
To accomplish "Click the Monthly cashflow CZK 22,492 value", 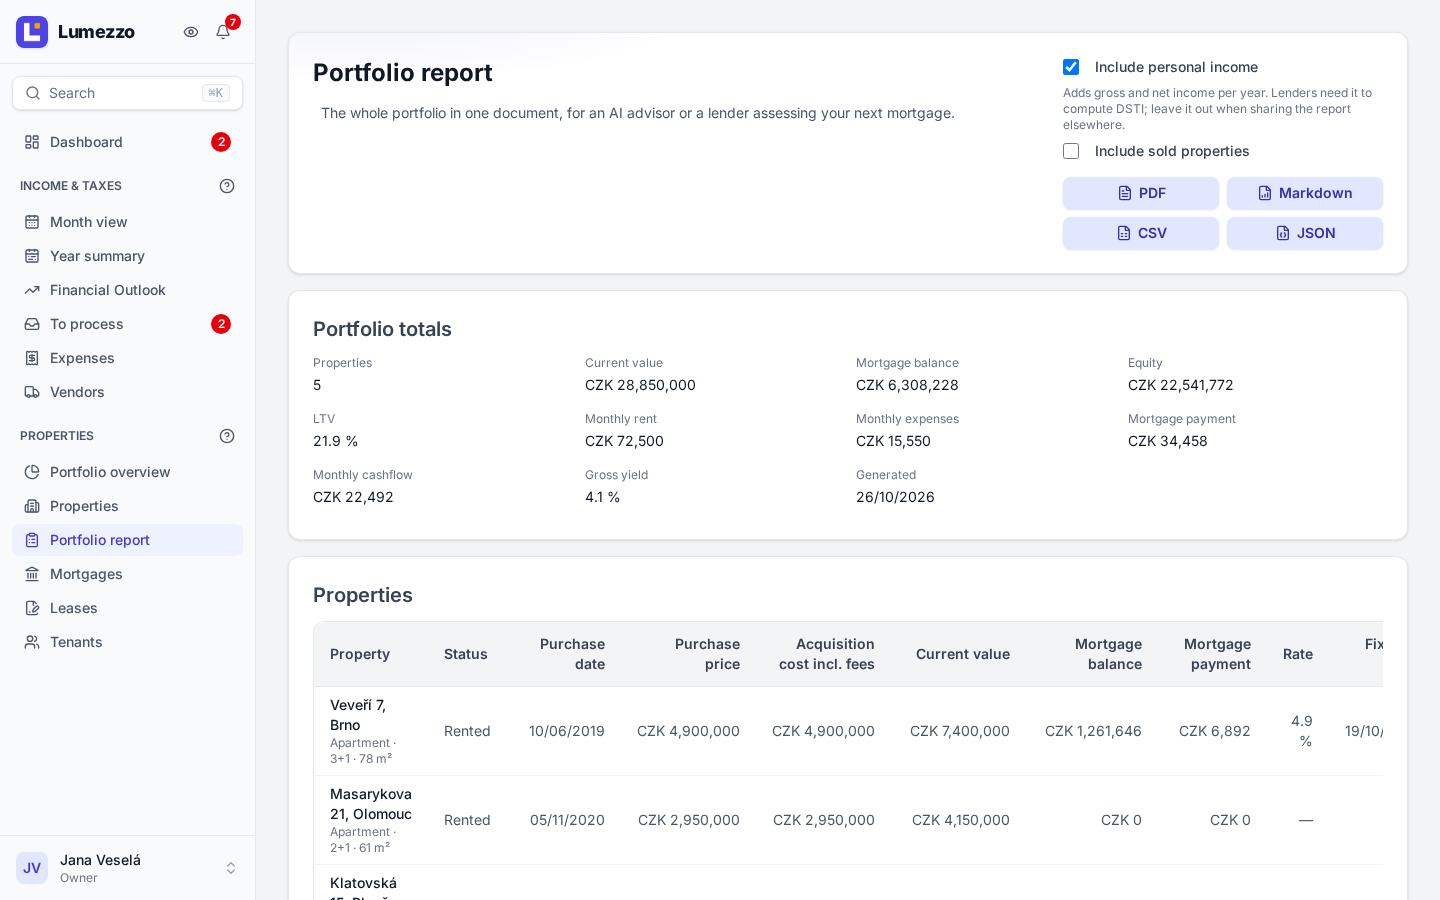I will point(353,497).
